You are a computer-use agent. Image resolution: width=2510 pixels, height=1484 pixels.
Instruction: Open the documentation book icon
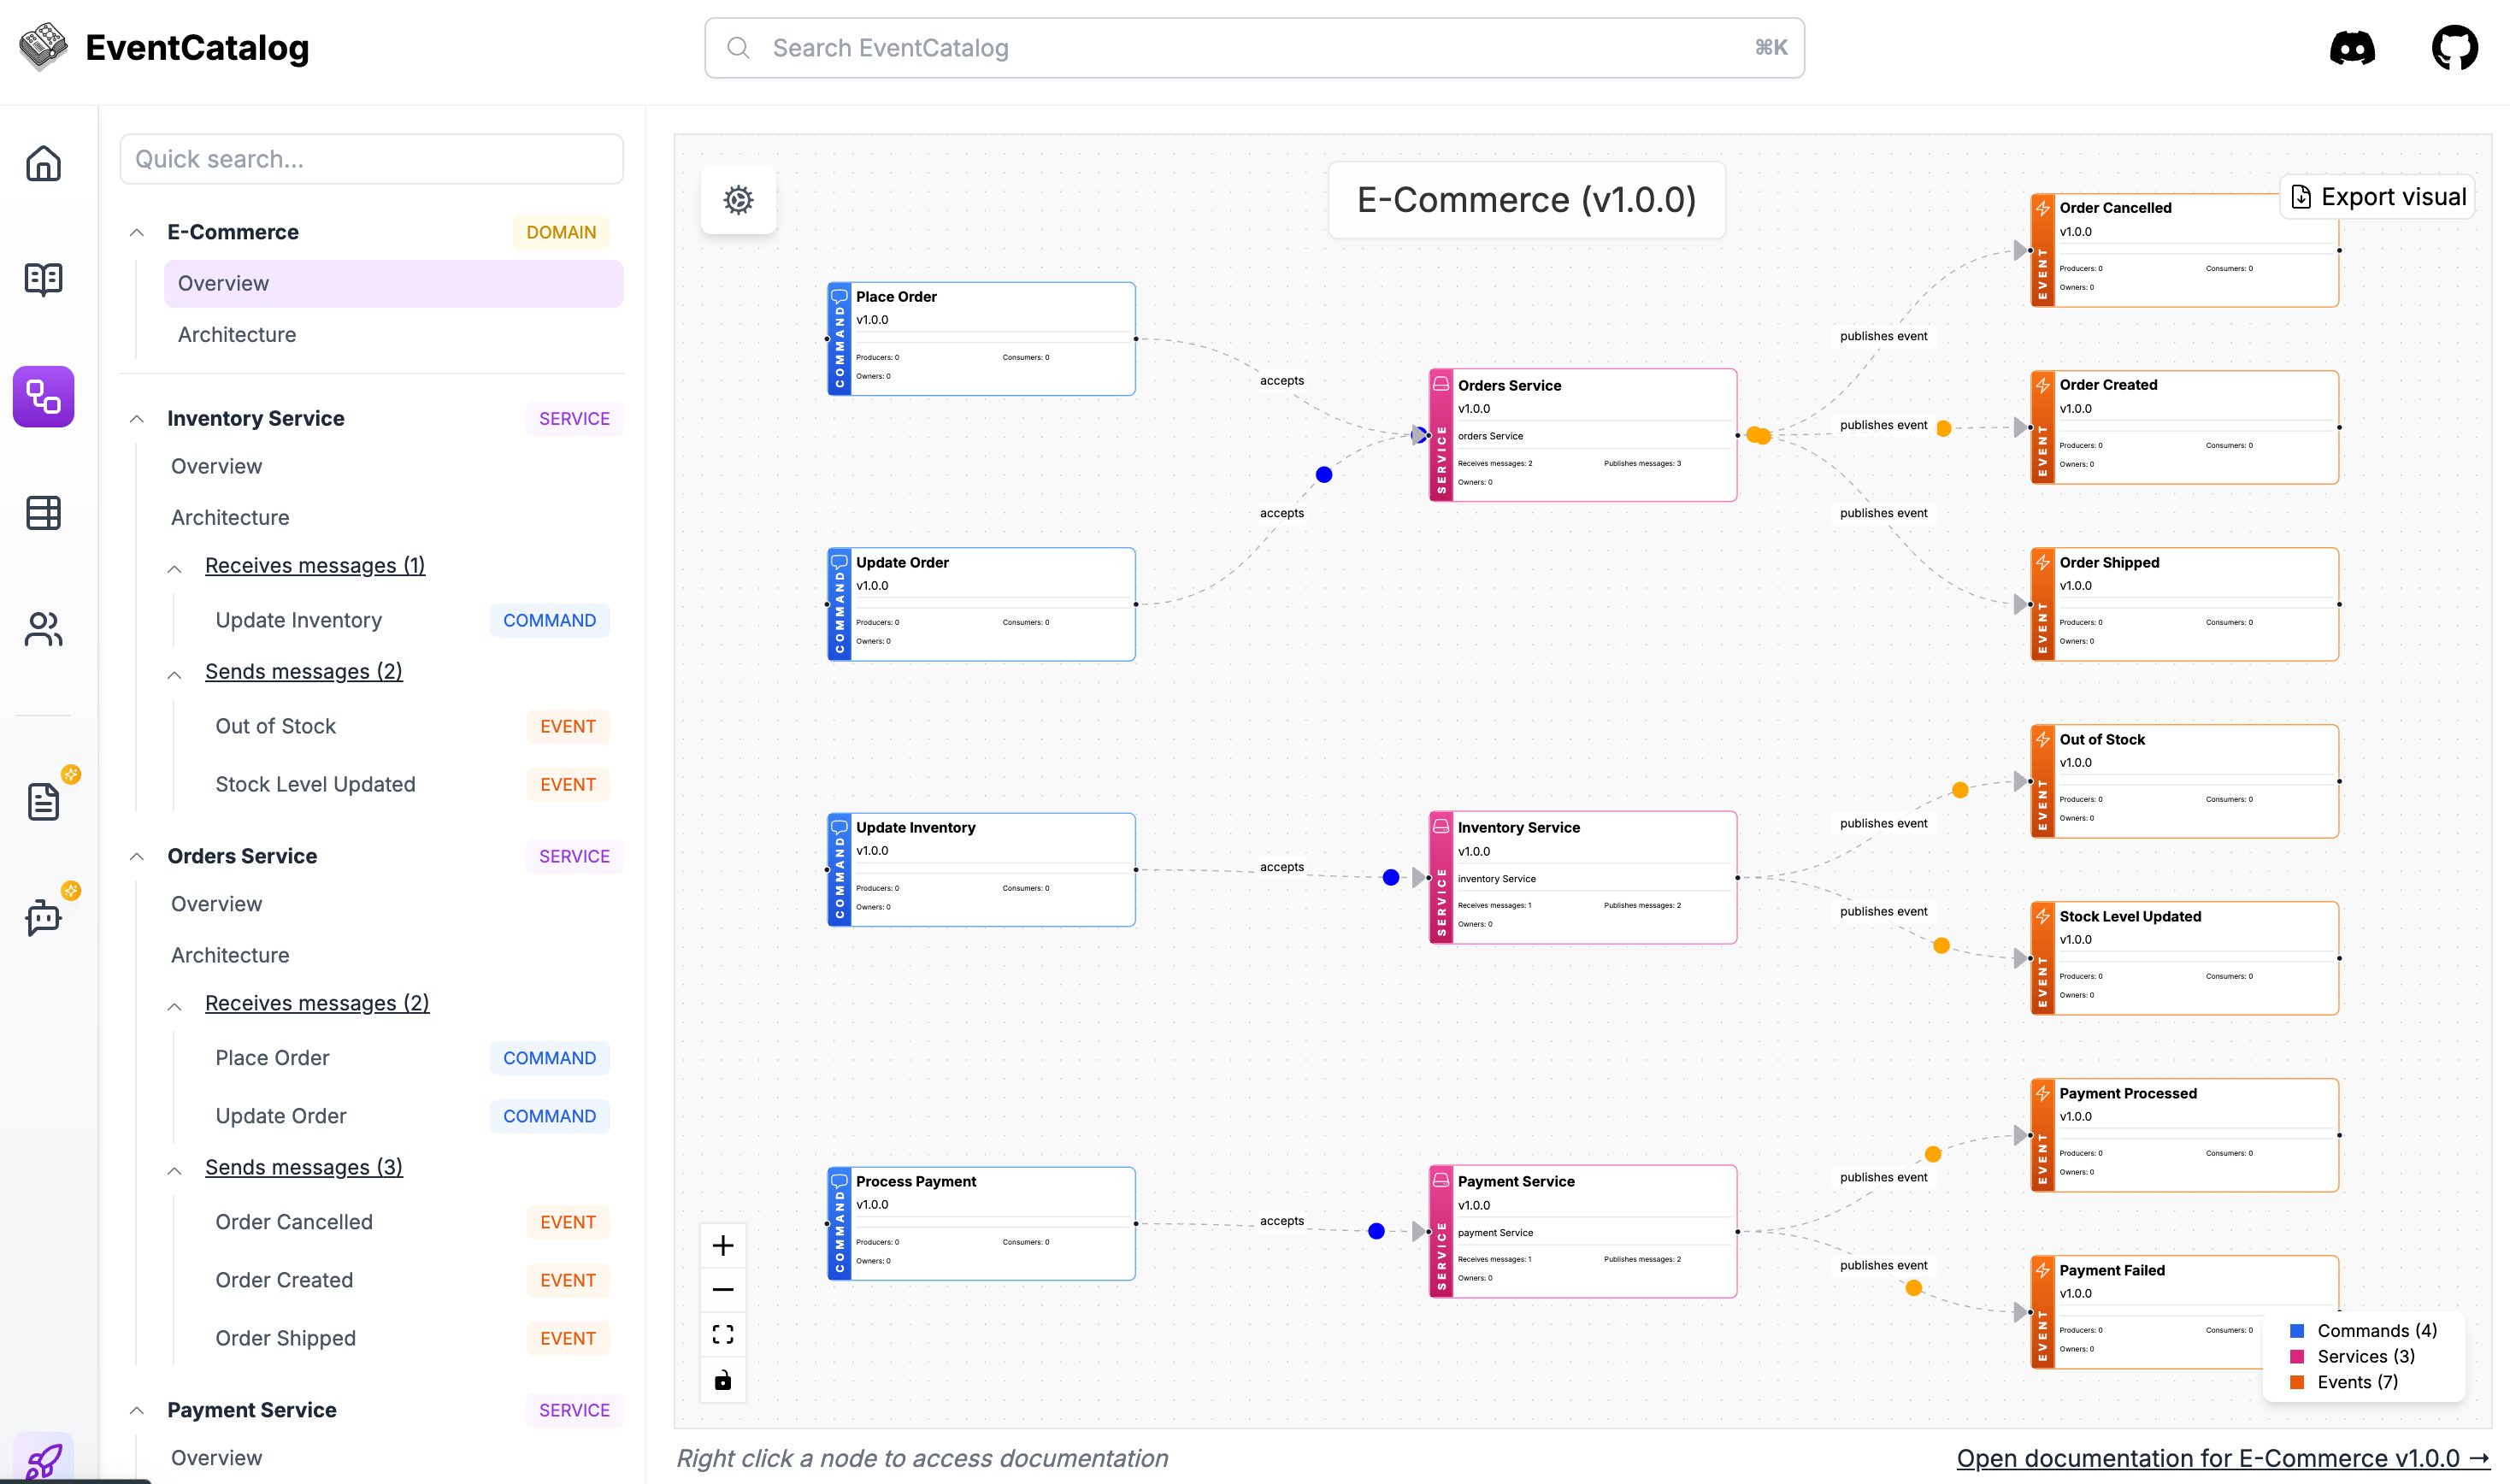[x=43, y=279]
